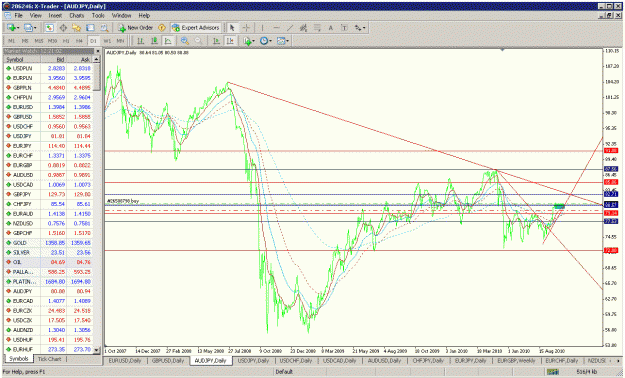This screenshot has height=378, width=625.
Task: Open the Charts menu
Action: (77, 15)
